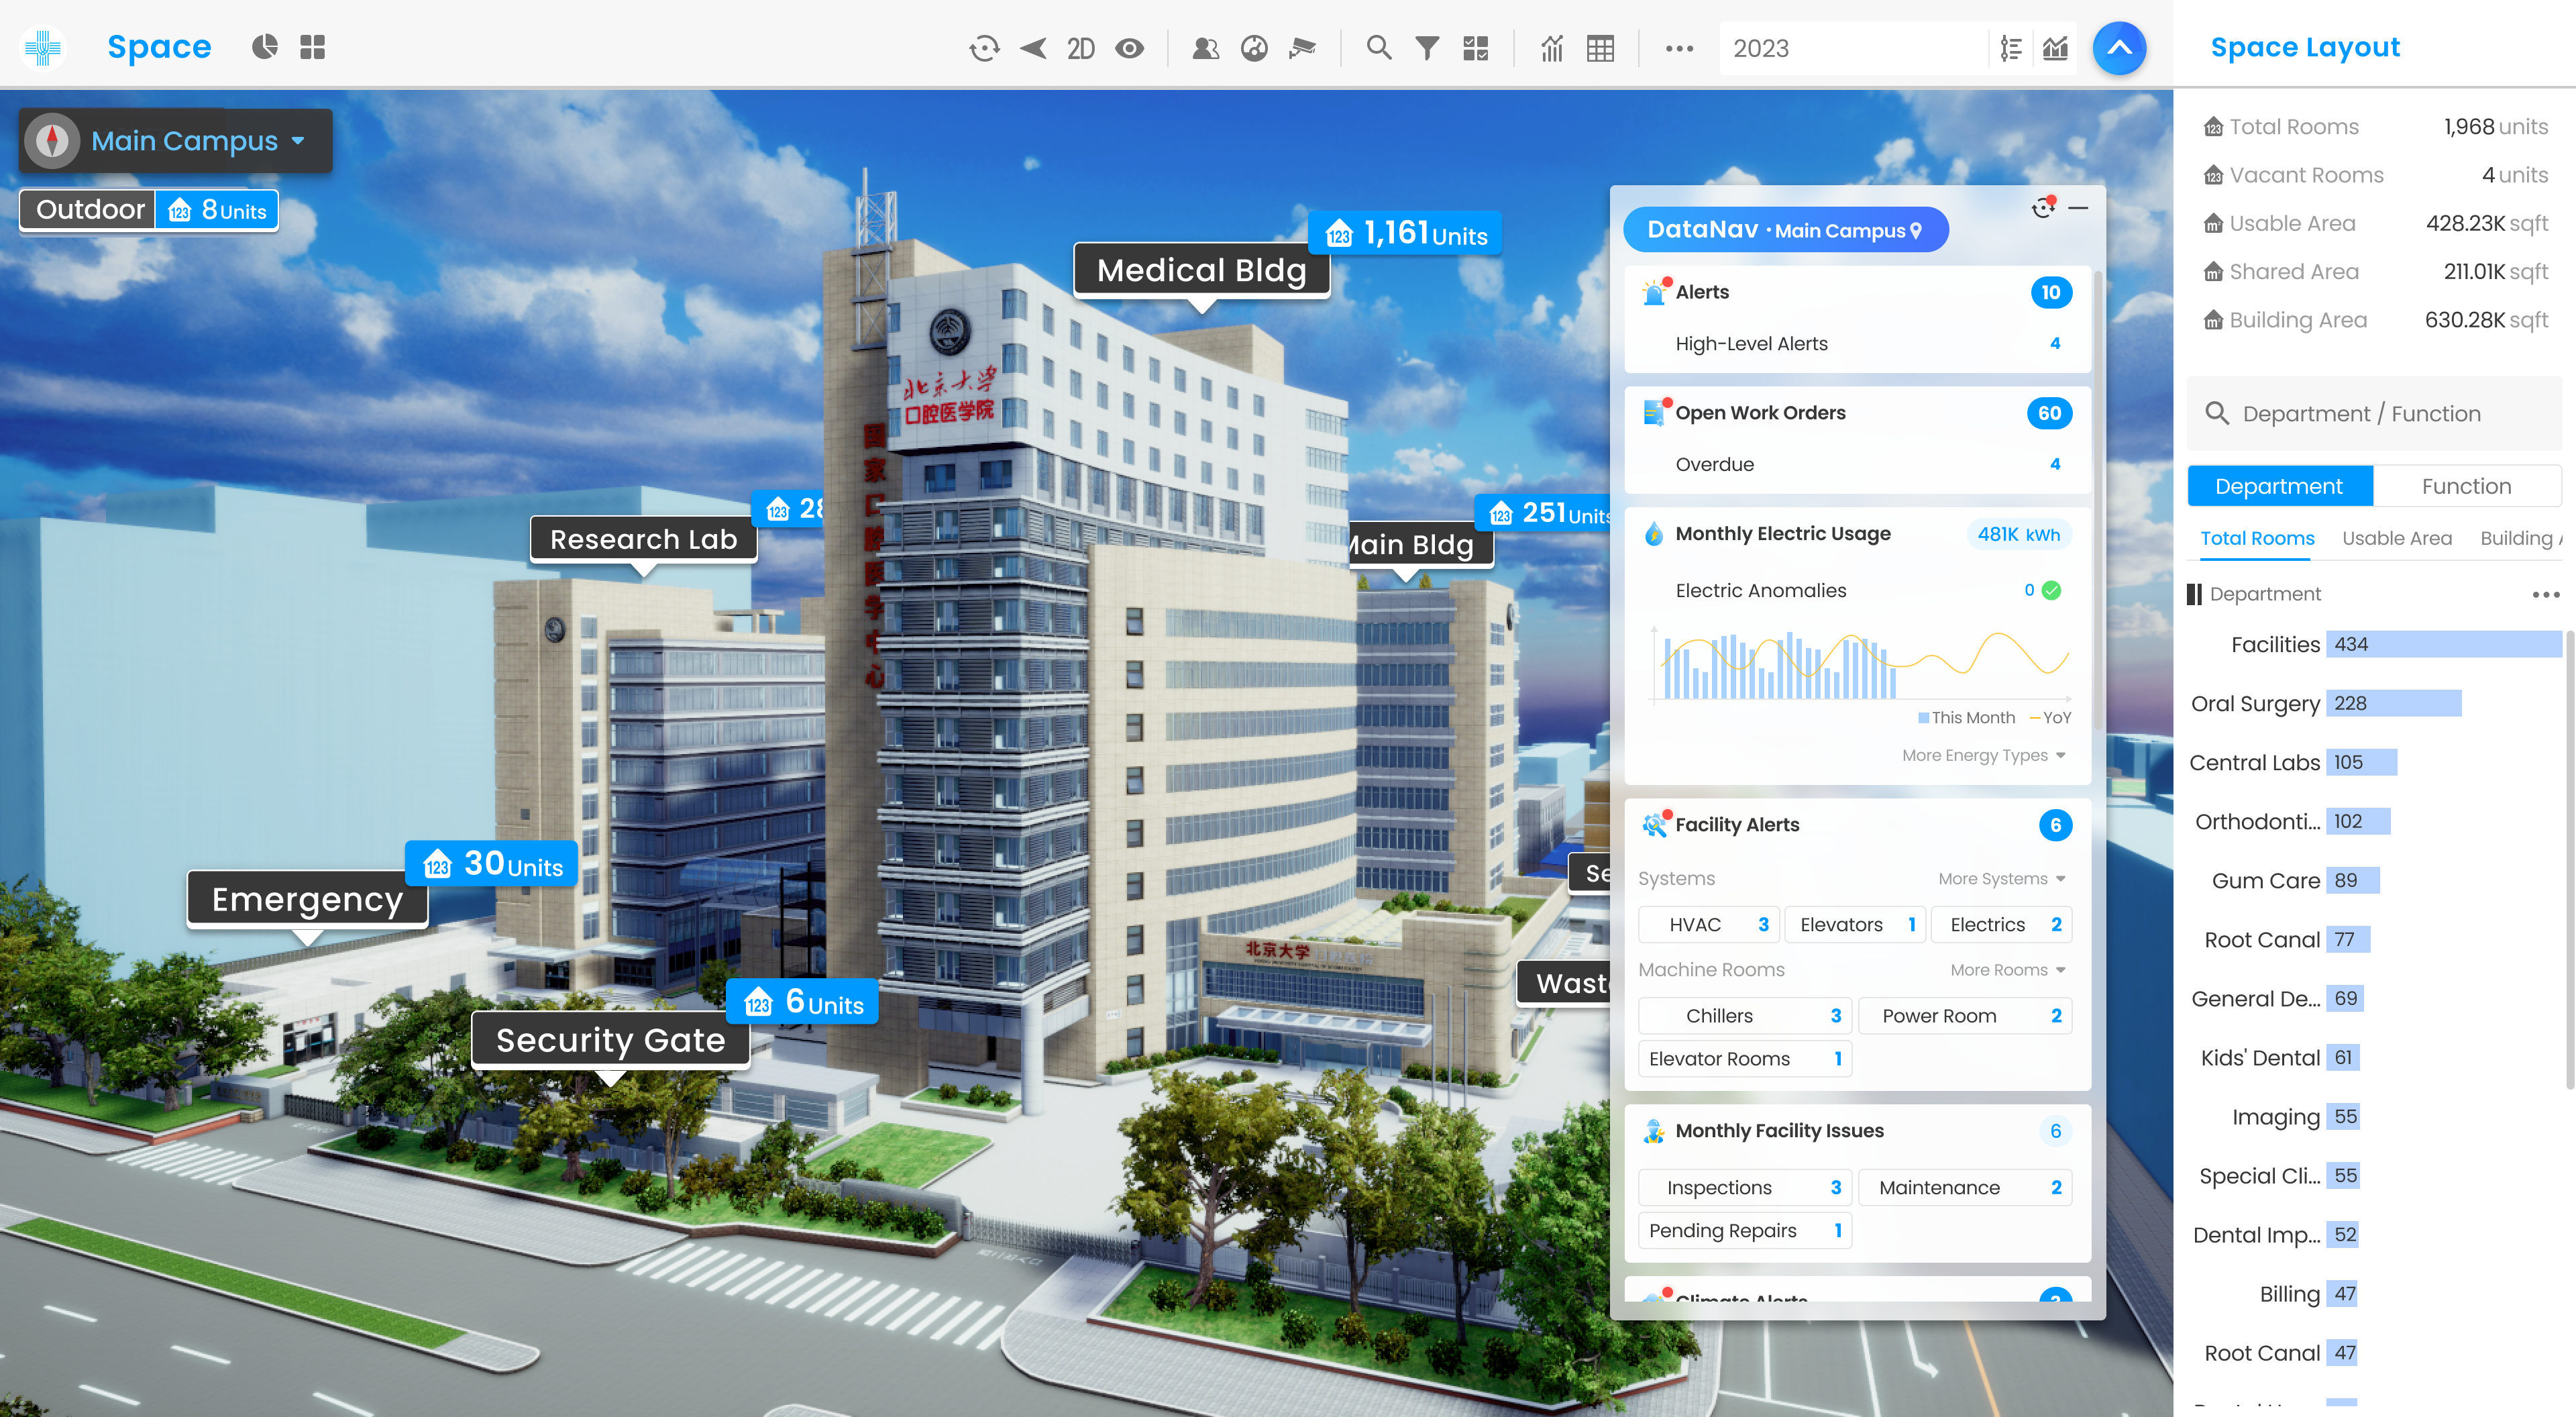Click the security camera icon in toolbar
Image resolution: width=2576 pixels, height=1417 pixels.
tap(1302, 48)
